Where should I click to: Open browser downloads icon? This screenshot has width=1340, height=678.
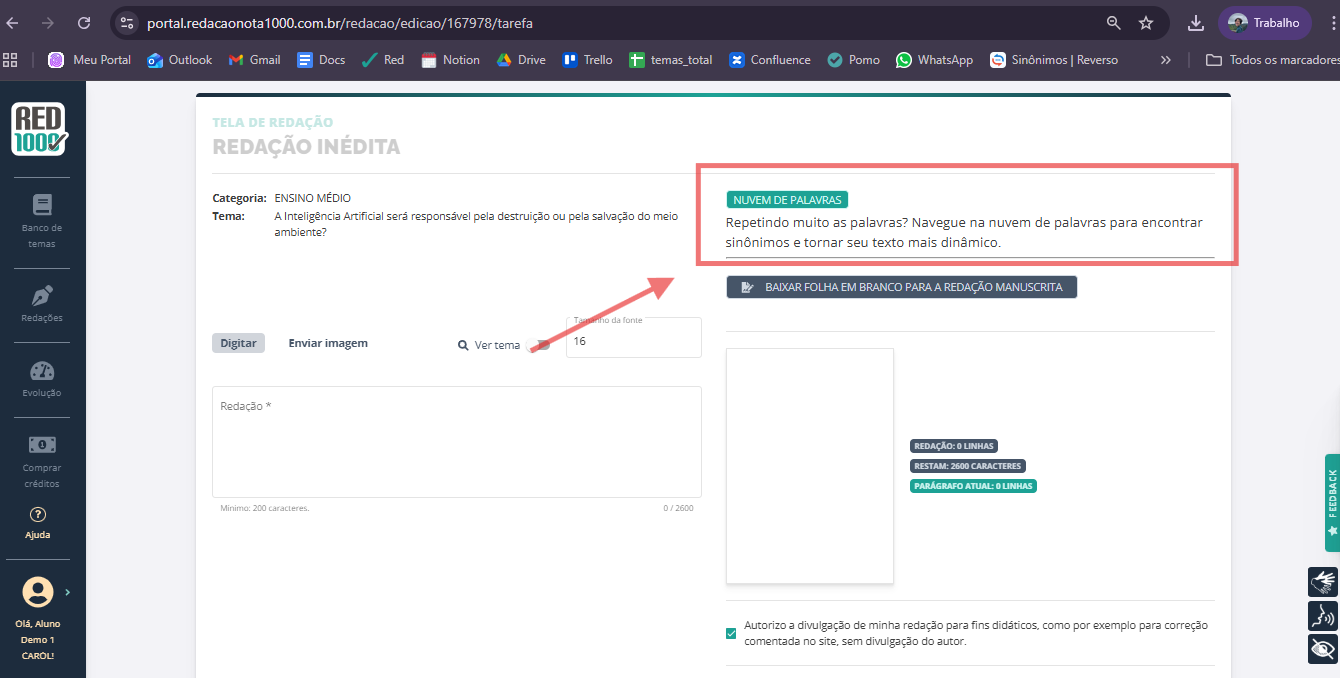[x=1195, y=22]
